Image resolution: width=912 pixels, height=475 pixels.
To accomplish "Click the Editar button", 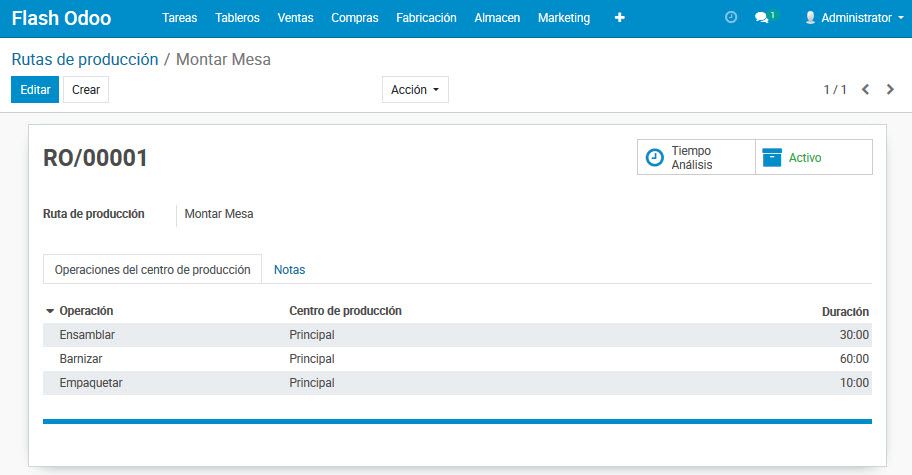I will [35, 90].
